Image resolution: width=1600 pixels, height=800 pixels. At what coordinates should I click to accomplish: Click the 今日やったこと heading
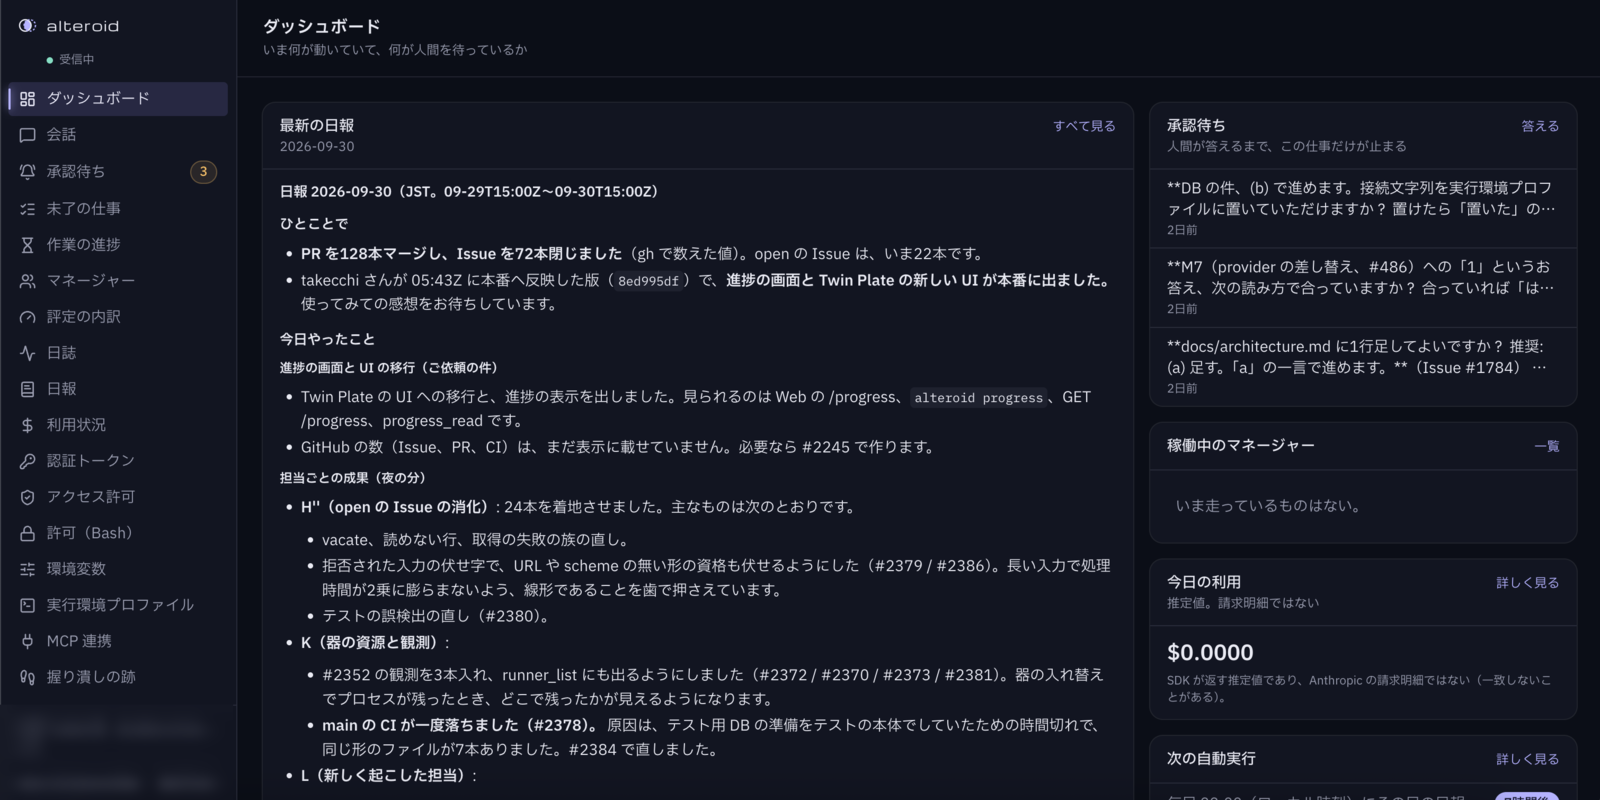[327, 339]
